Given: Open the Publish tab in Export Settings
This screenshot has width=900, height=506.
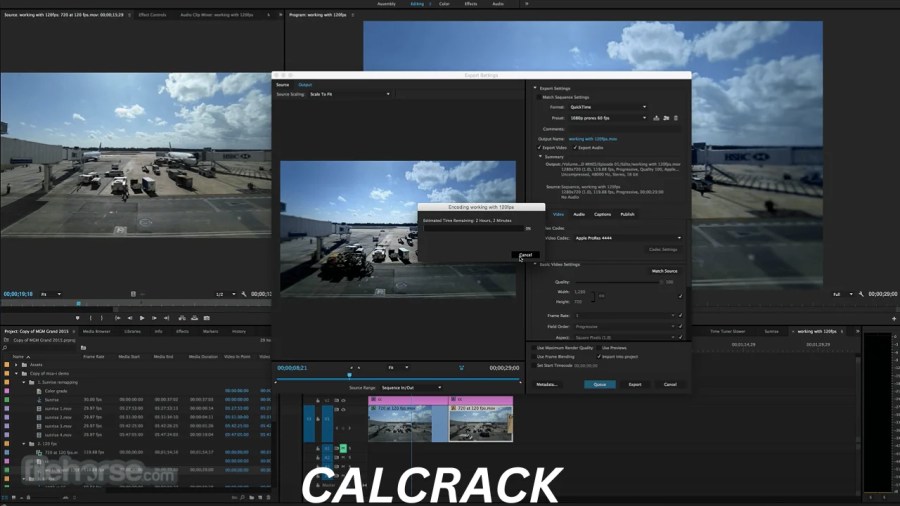Looking at the screenshot, I should [x=627, y=215].
